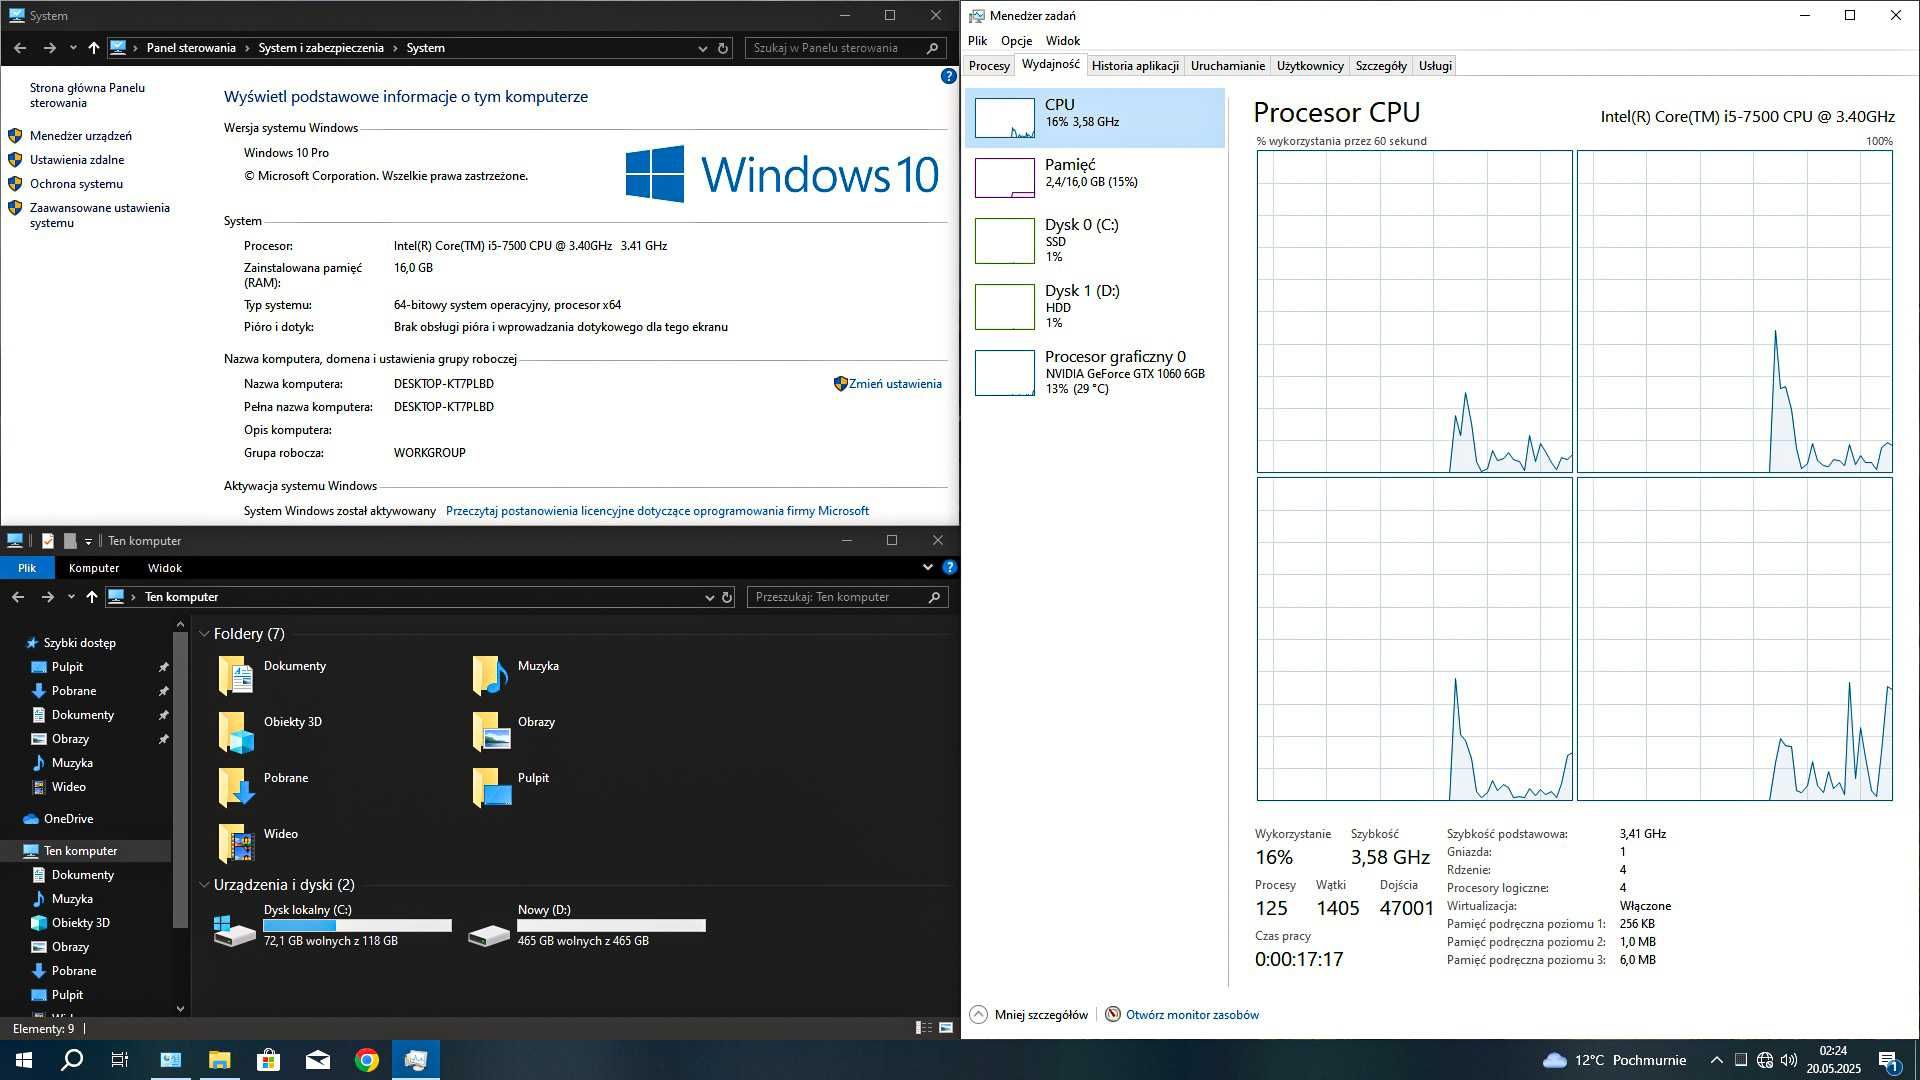Open the Explorer quick access toolbar dropdown
The image size is (1920, 1080).
[x=88, y=541]
